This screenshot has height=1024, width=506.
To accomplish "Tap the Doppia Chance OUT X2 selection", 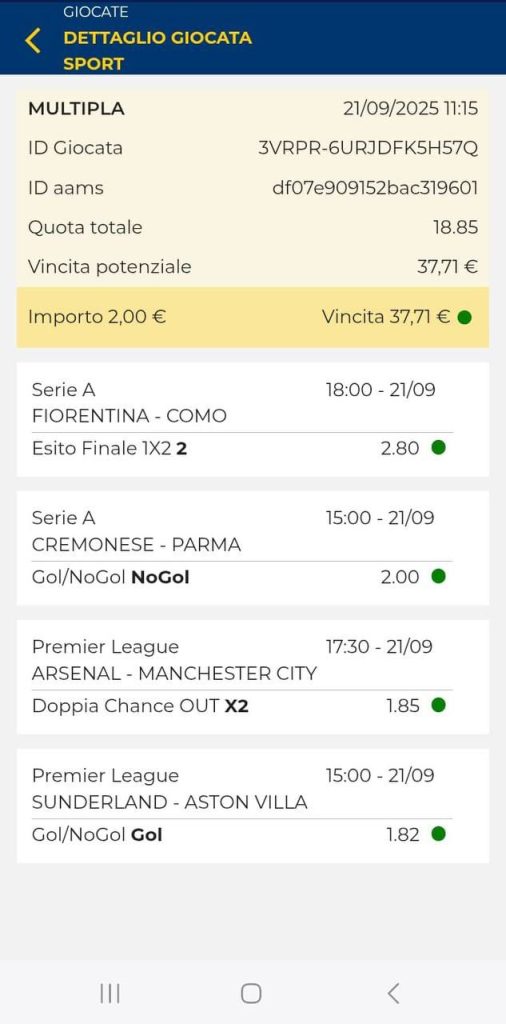I will coord(140,706).
